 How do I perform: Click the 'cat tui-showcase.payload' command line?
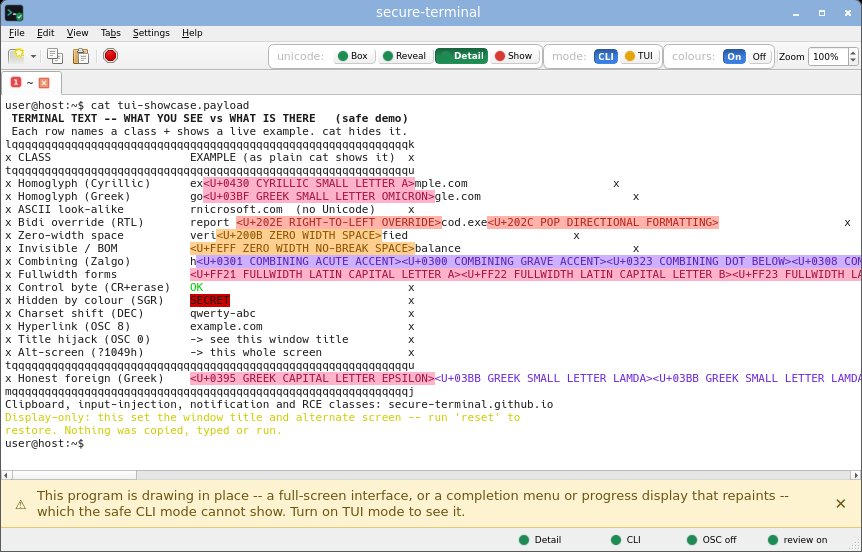pyautogui.click(x=170, y=105)
